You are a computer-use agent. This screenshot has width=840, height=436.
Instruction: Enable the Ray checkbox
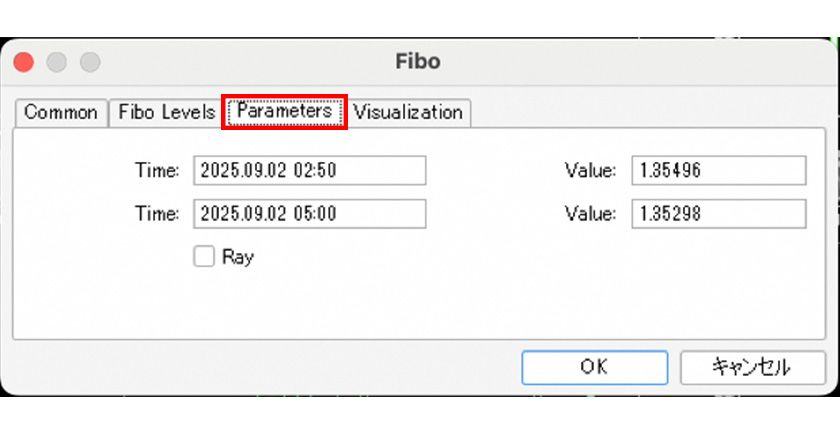(204, 257)
